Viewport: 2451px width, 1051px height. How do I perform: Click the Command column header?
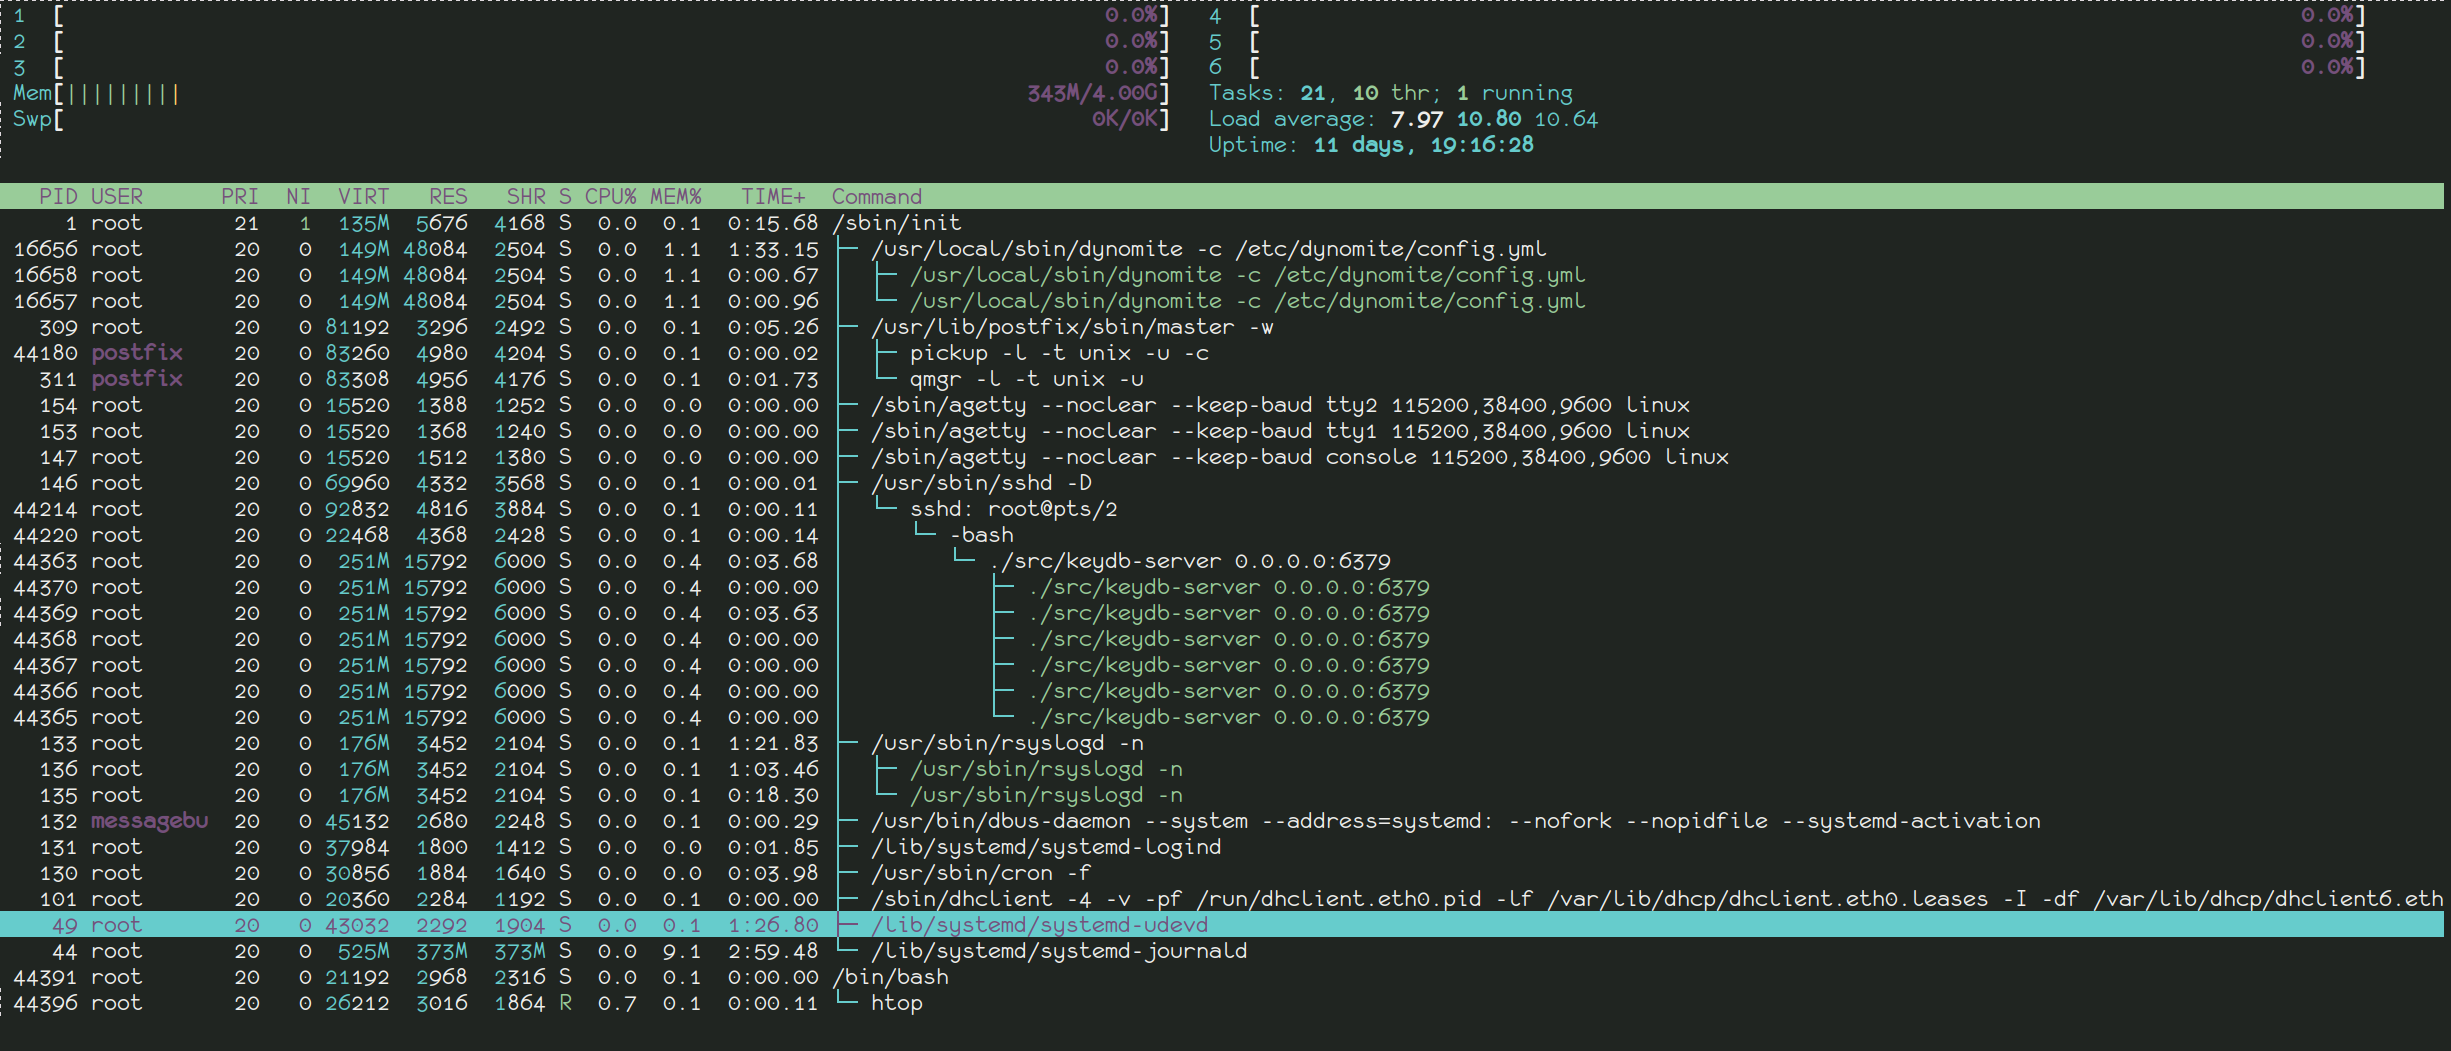(876, 196)
